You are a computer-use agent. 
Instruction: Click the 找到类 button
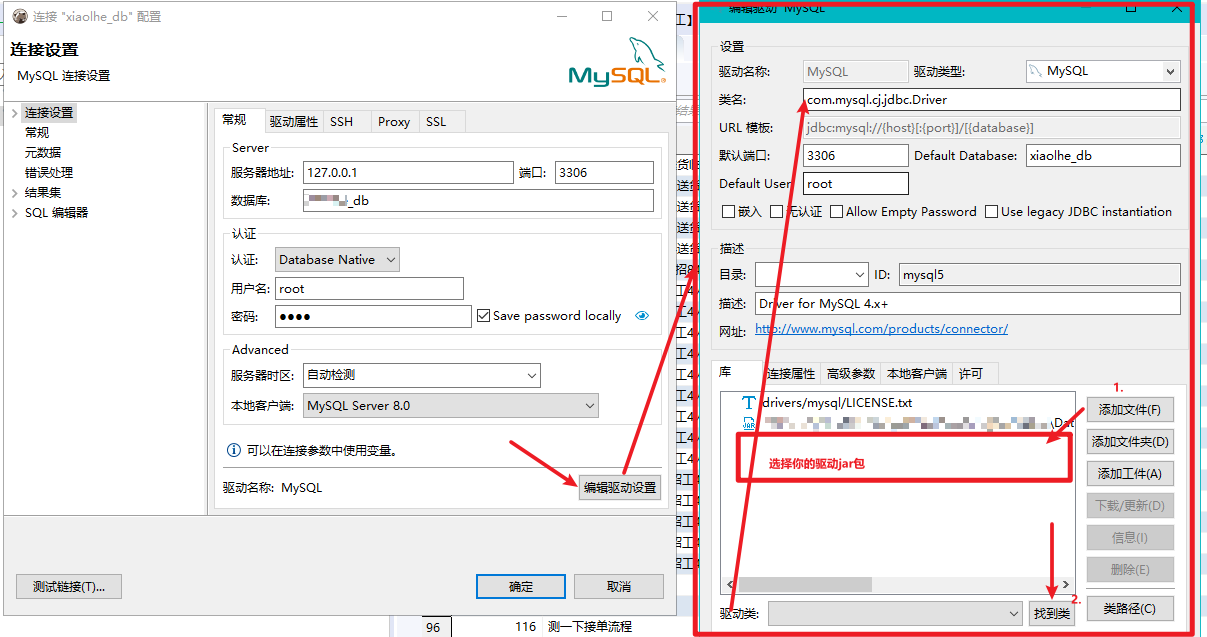(x=1052, y=613)
